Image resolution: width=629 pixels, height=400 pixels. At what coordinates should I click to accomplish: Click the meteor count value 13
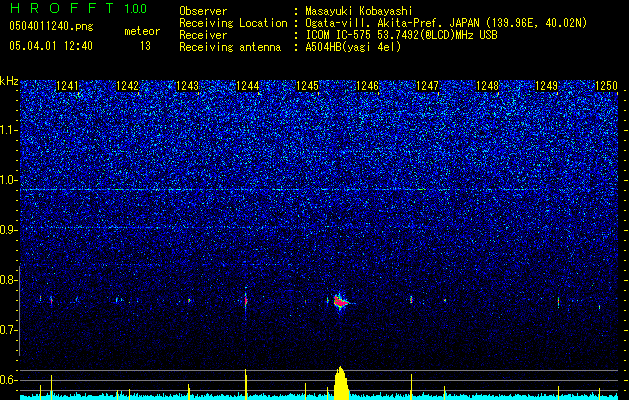tap(145, 46)
